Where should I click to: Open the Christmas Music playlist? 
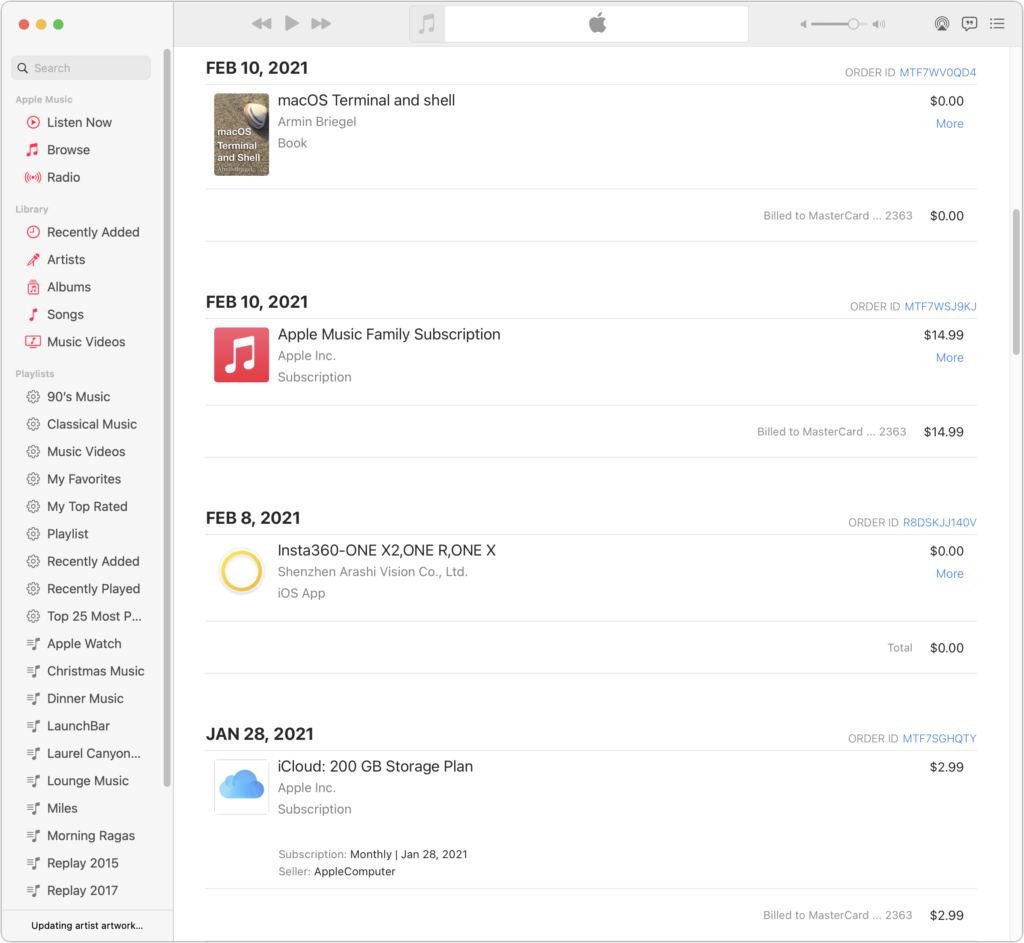tap(95, 671)
